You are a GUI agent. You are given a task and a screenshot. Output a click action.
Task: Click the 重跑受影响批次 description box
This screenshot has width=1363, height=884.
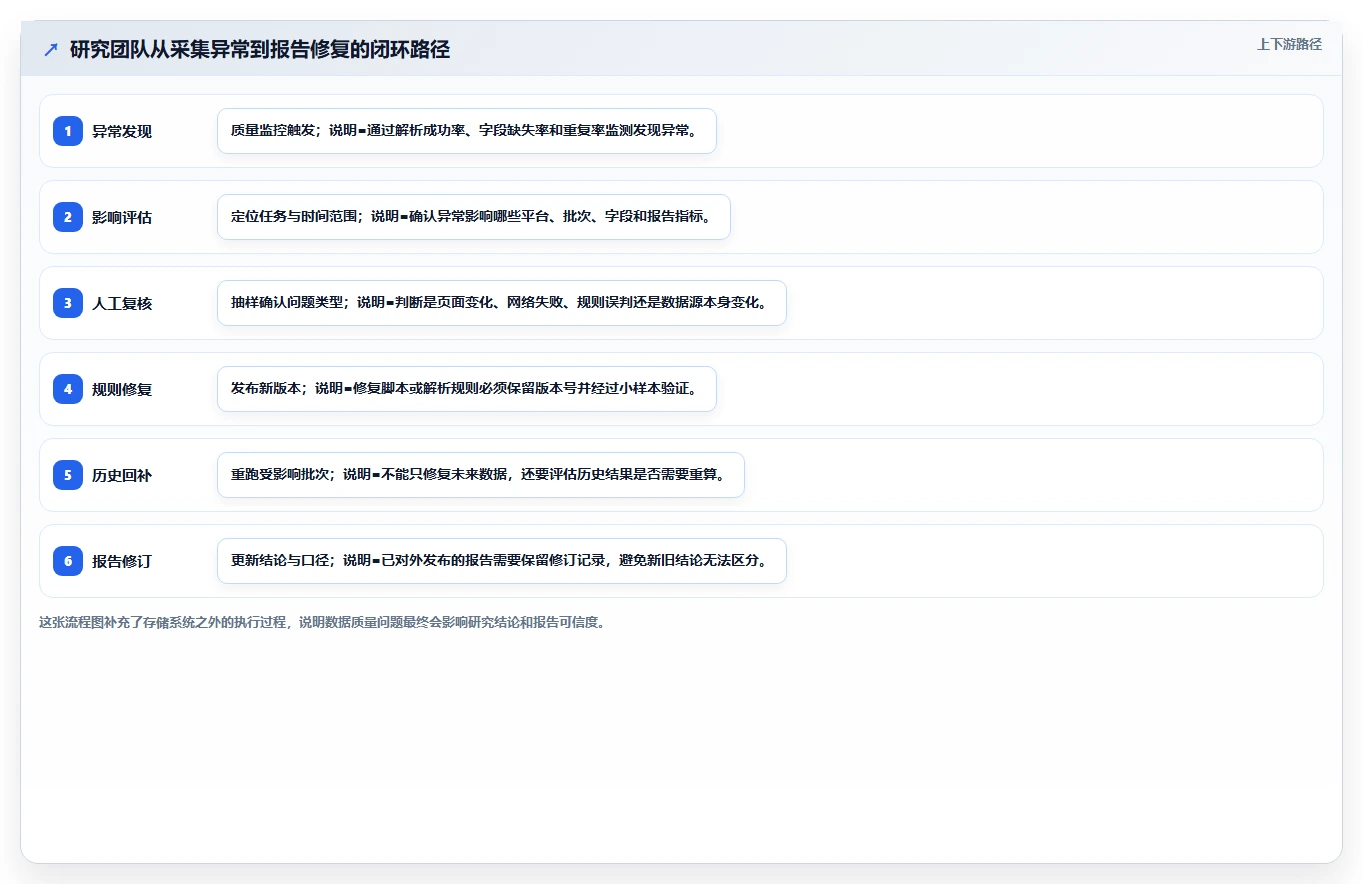[x=481, y=475]
